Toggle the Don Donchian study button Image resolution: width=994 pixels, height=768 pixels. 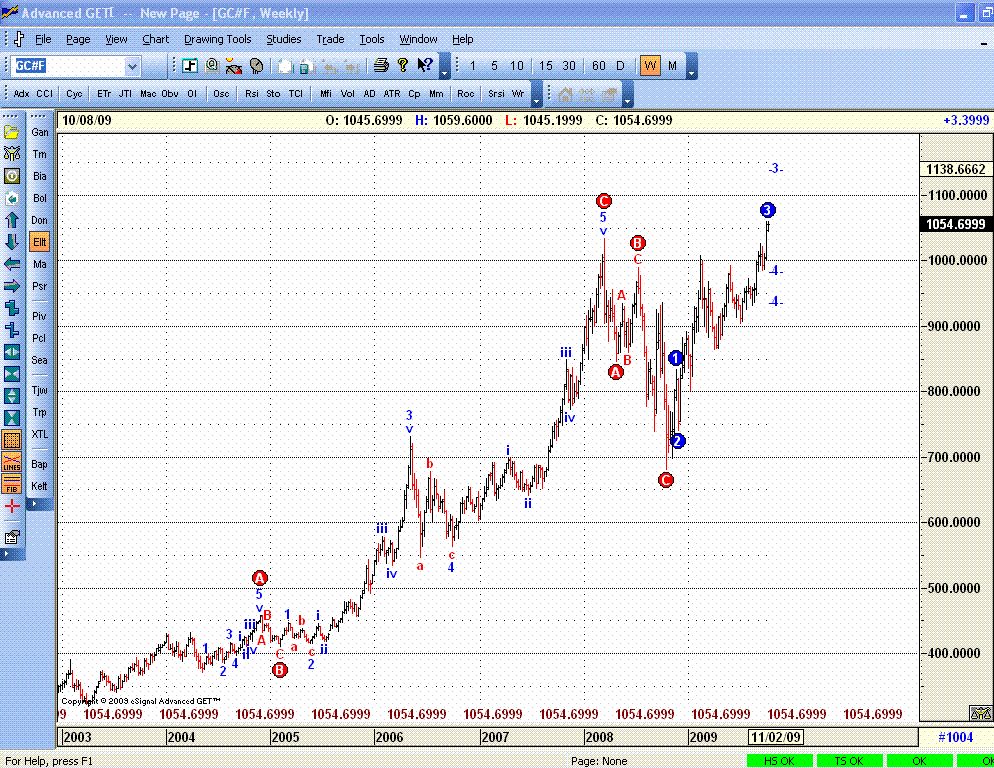coord(39,220)
